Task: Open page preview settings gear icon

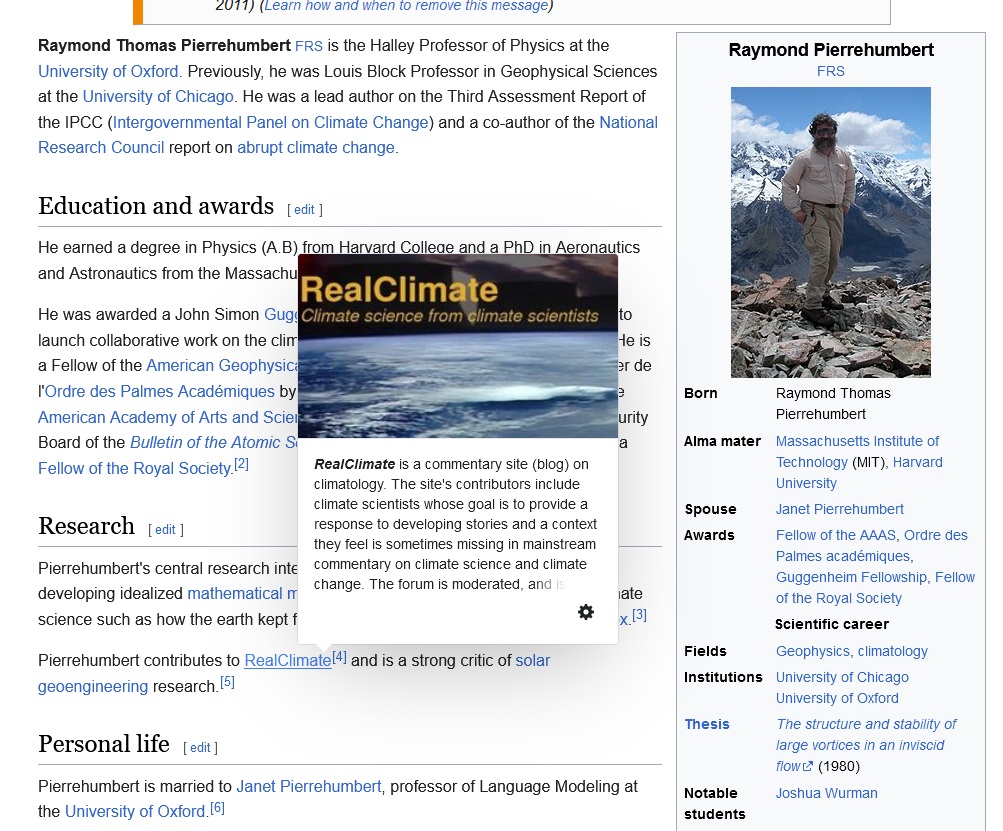Action: [585, 612]
